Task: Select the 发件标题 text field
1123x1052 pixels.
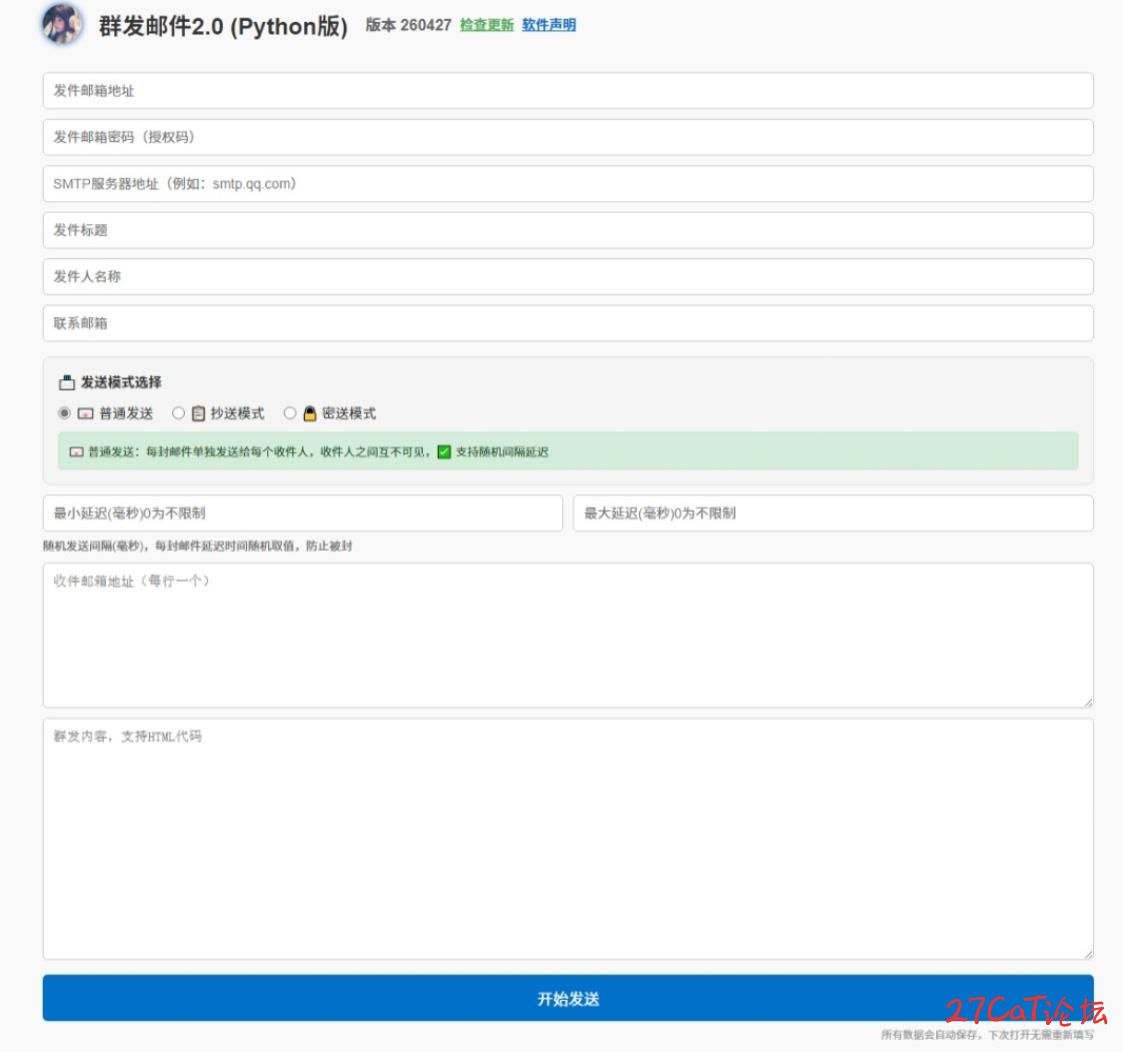Action: tap(567, 230)
